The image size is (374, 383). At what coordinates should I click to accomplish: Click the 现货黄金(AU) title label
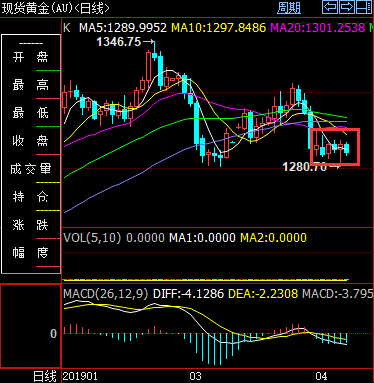[37, 8]
